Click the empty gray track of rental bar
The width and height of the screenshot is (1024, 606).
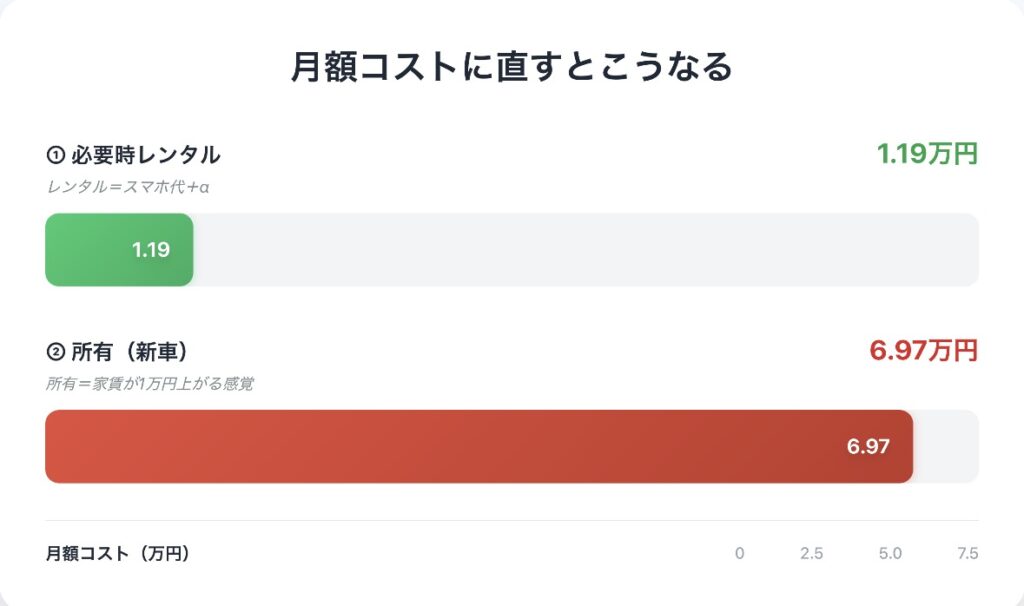585,250
